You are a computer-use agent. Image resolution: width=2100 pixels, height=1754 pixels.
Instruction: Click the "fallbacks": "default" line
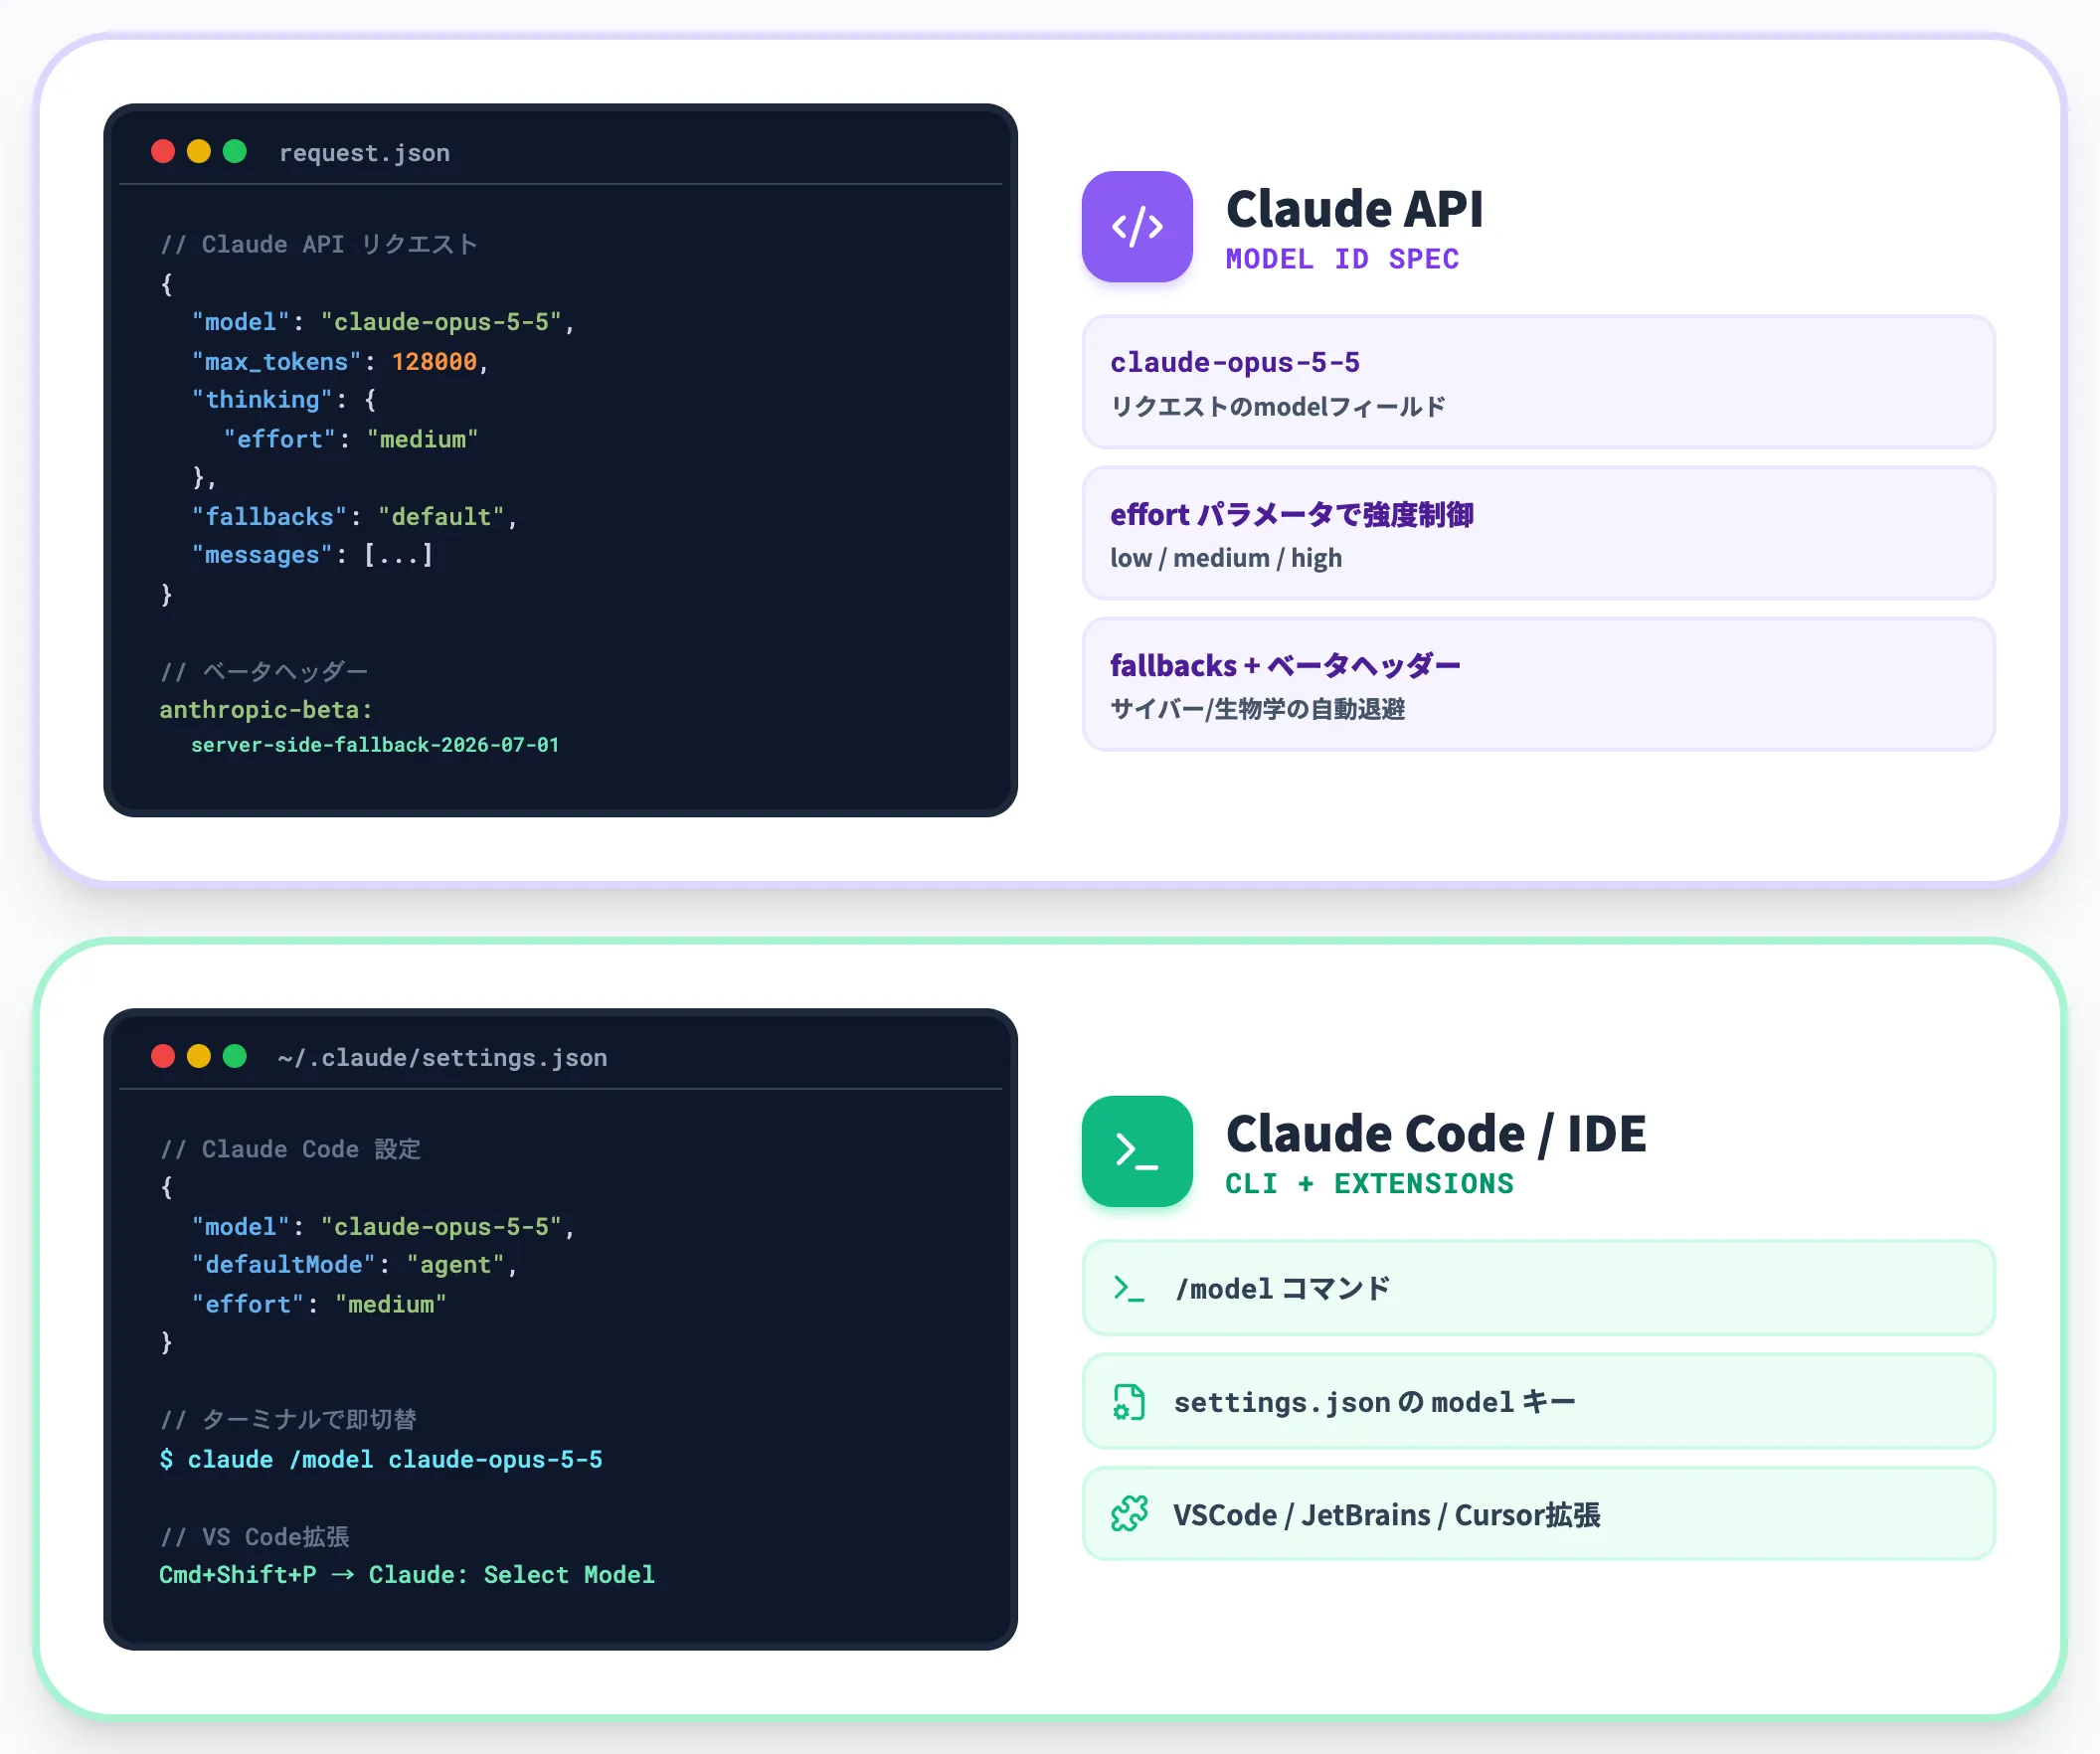pyautogui.click(x=354, y=517)
